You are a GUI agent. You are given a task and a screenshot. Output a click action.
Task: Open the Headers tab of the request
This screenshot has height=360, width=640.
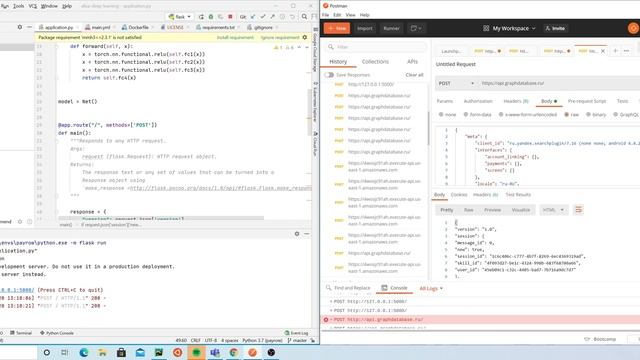coord(516,101)
